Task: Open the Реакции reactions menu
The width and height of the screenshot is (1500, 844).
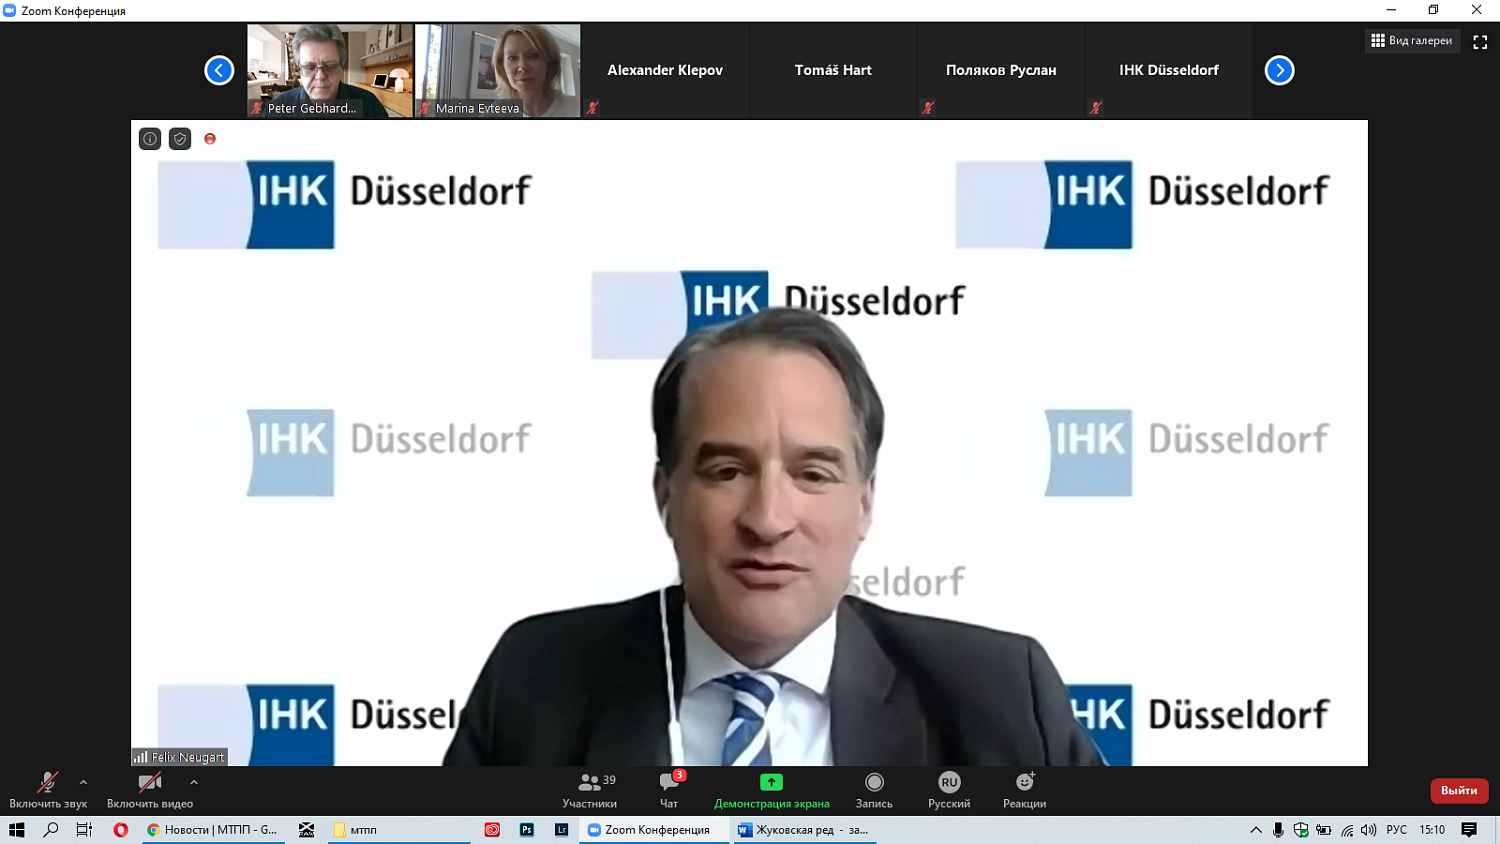Action: [x=1025, y=789]
